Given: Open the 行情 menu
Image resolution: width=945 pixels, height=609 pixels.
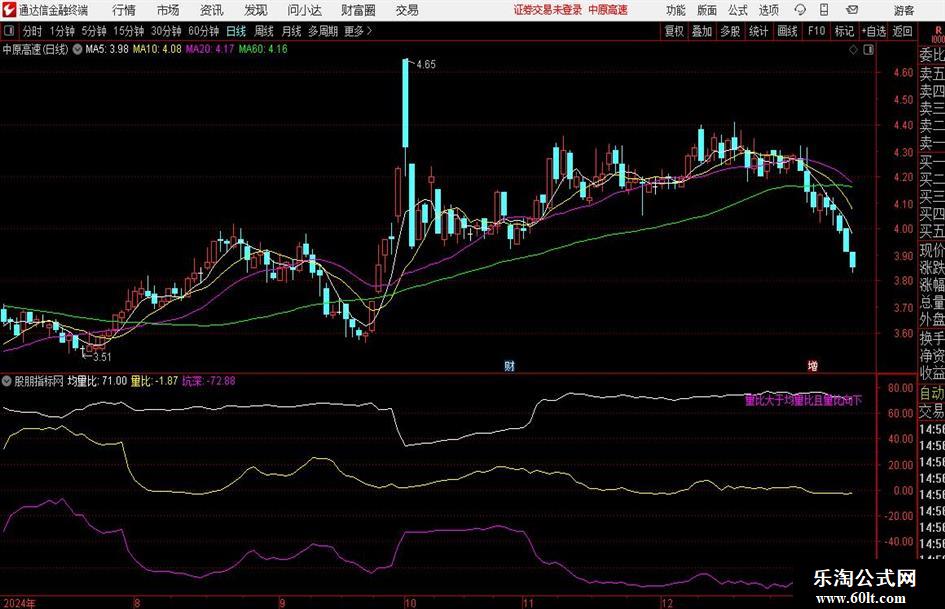Looking at the screenshot, I should tap(124, 10).
